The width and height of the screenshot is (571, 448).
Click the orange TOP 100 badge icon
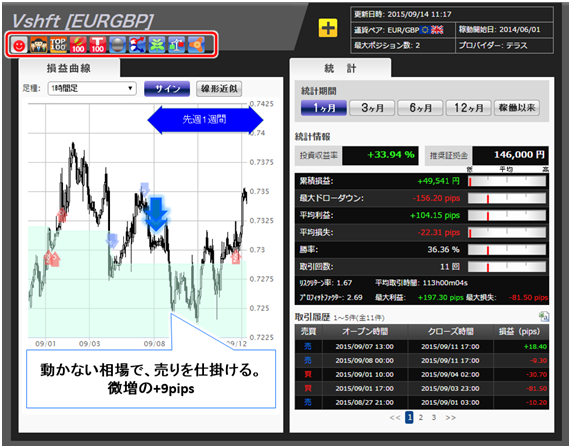coord(58,45)
